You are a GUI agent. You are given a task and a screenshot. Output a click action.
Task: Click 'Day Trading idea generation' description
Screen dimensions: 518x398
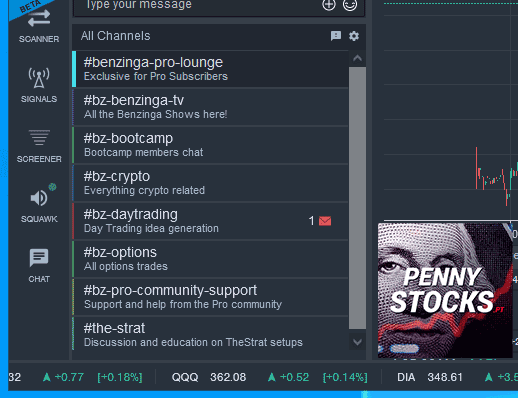click(151, 228)
